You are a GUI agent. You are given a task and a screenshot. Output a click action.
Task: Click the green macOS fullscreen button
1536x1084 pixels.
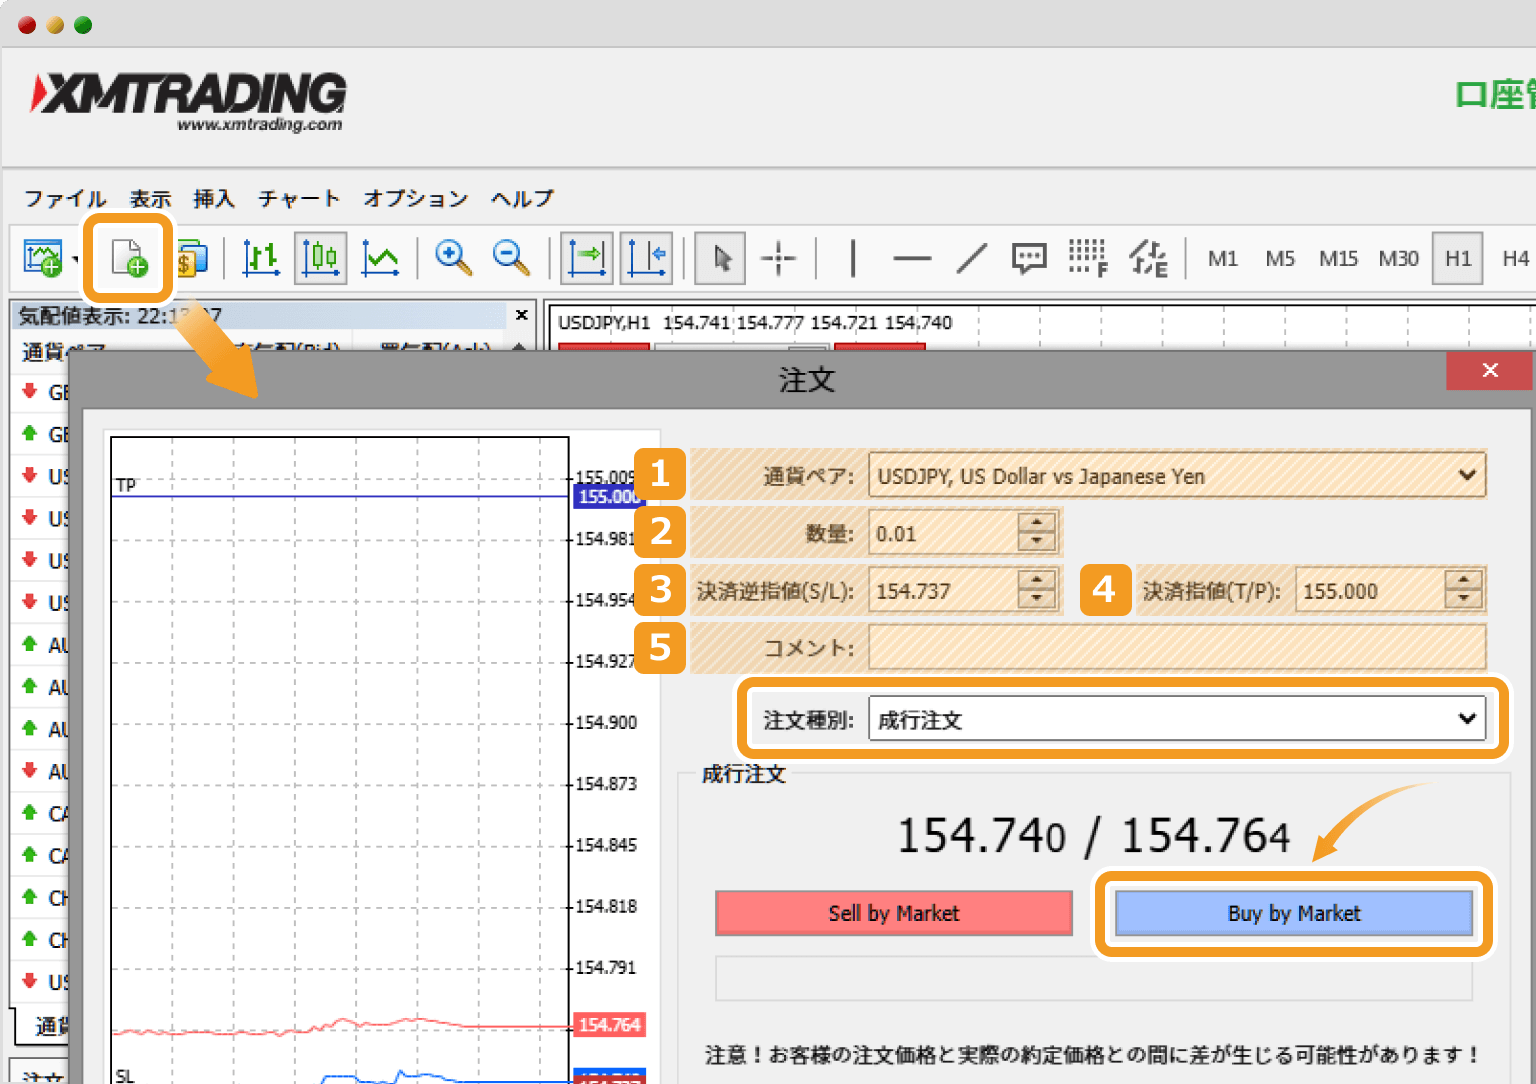(83, 25)
